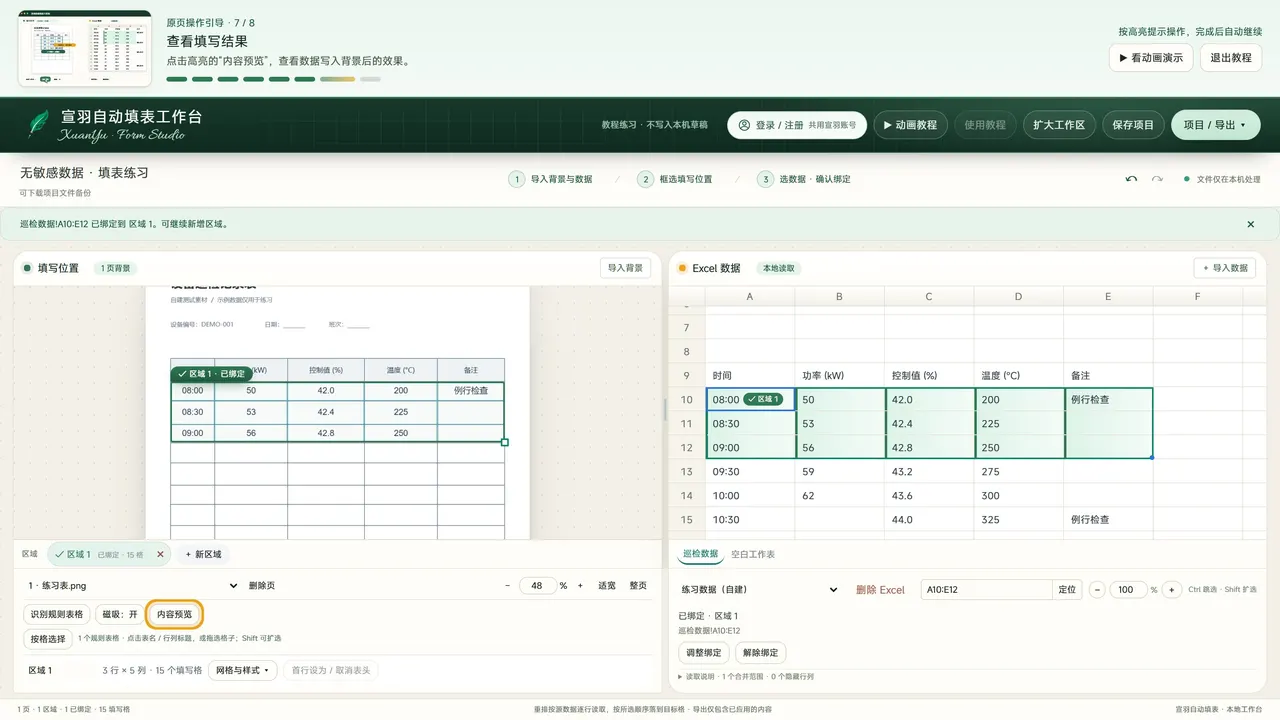Open the 练习表.png page dropdown

[x=133, y=586]
